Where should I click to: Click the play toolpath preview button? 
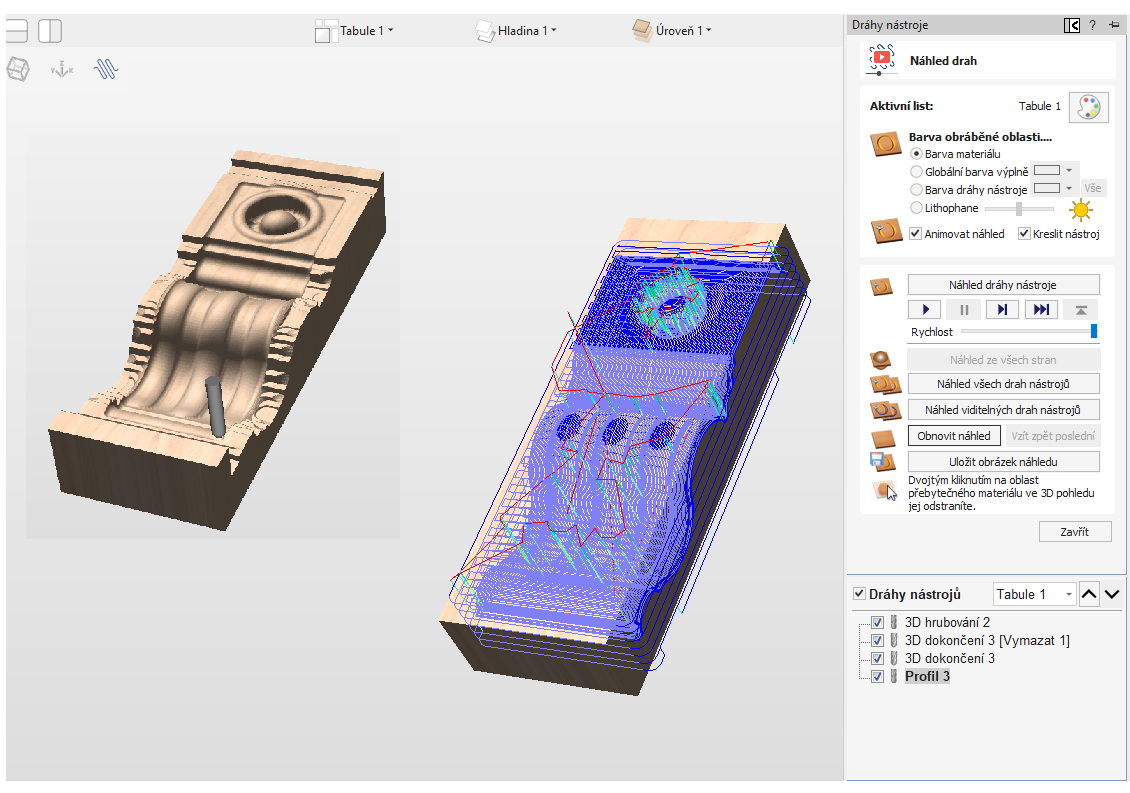pos(926,310)
